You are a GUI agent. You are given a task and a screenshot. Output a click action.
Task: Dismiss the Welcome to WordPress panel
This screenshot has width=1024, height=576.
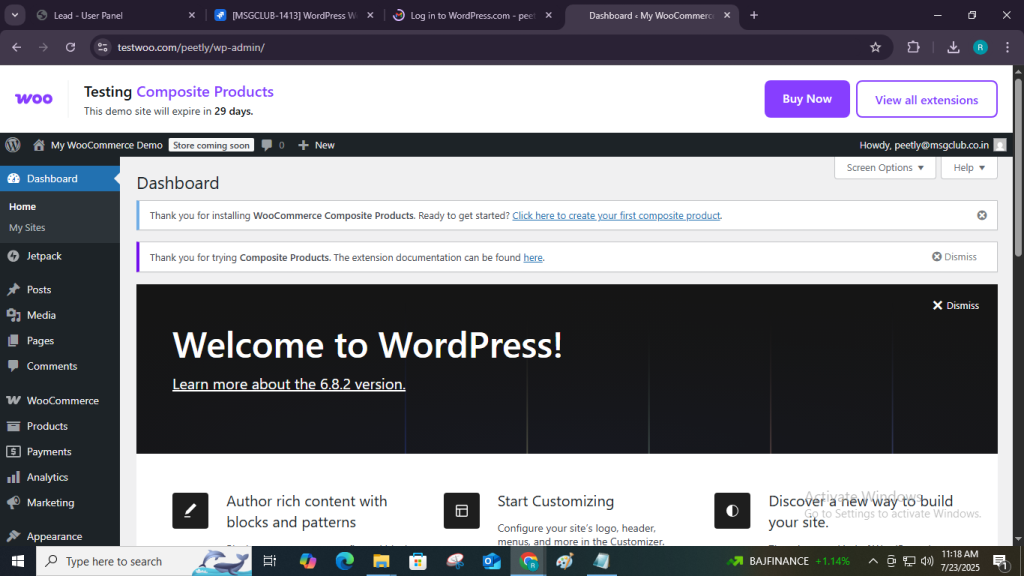(955, 305)
